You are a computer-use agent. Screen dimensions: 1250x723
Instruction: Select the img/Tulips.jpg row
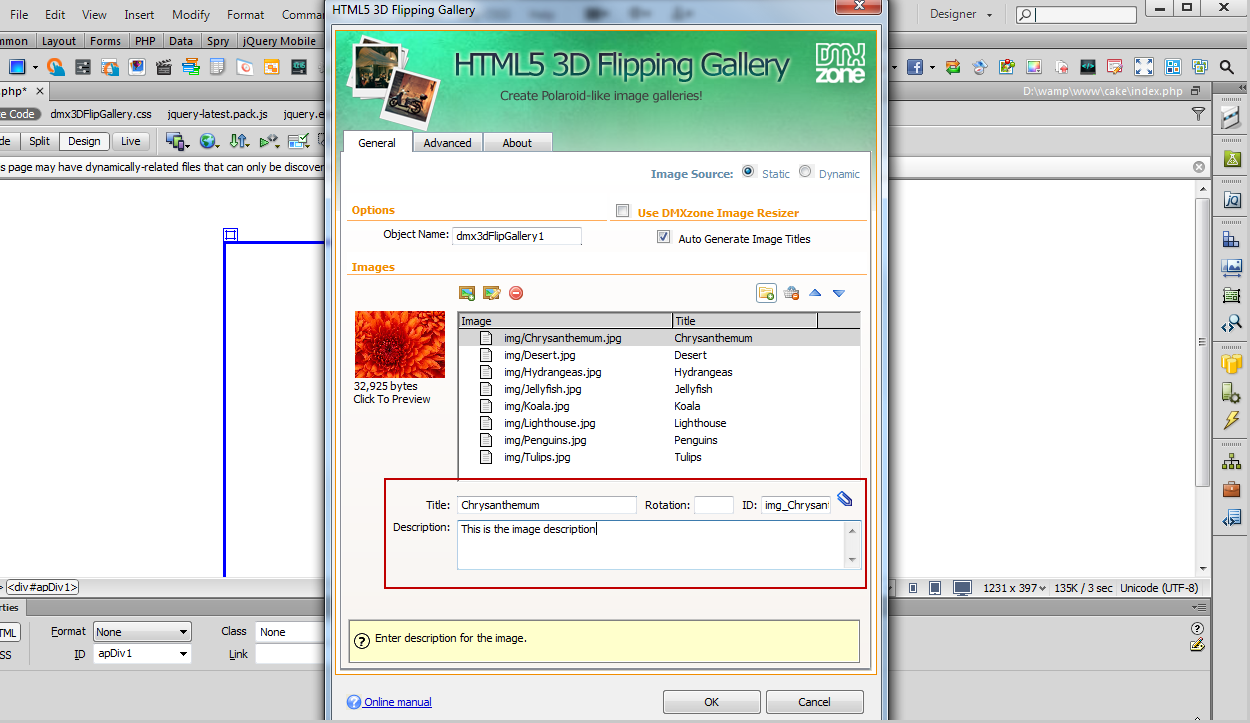point(659,457)
